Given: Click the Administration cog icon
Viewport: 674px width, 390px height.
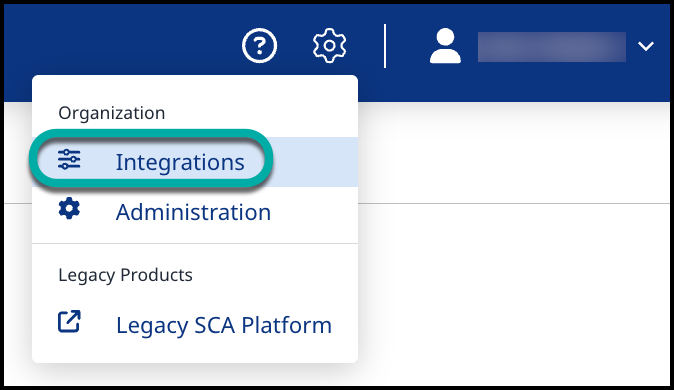Looking at the screenshot, I should click(69, 209).
